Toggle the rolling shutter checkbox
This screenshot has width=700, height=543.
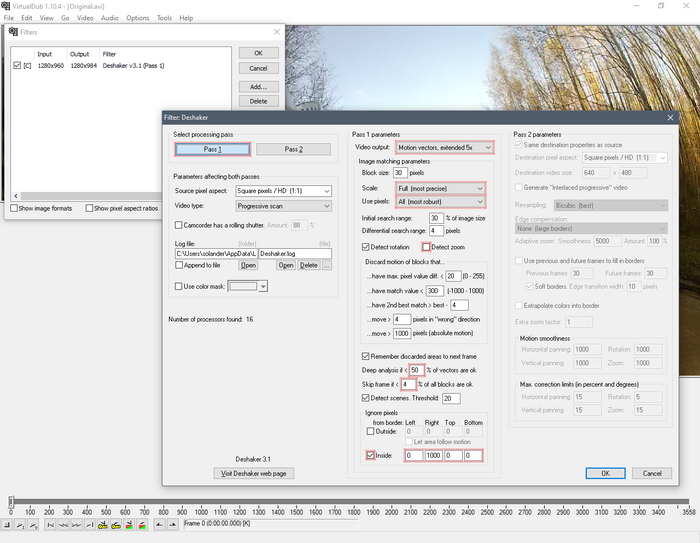[x=178, y=226]
